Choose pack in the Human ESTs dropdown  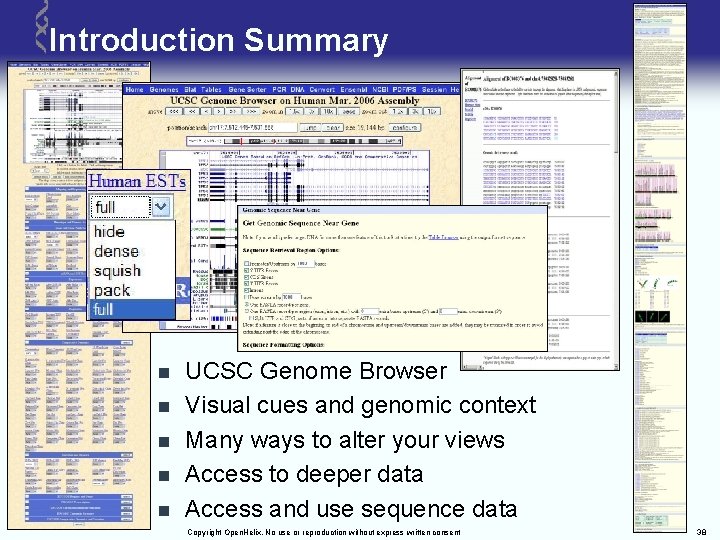[112, 290]
